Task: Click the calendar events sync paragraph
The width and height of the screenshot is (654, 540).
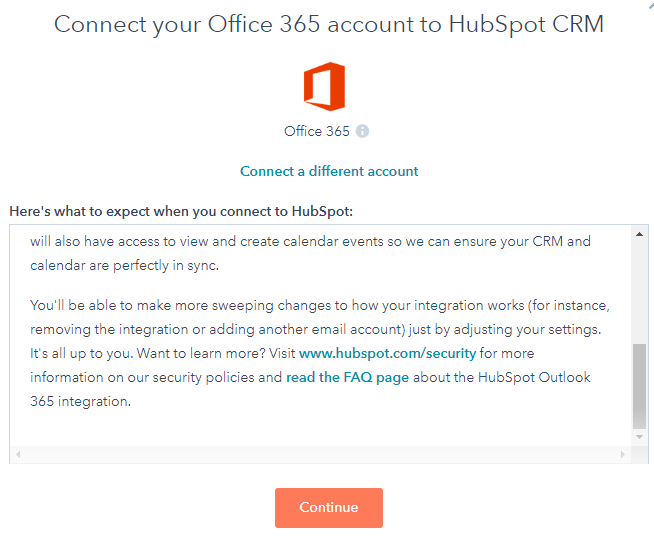Action: tap(310, 253)
